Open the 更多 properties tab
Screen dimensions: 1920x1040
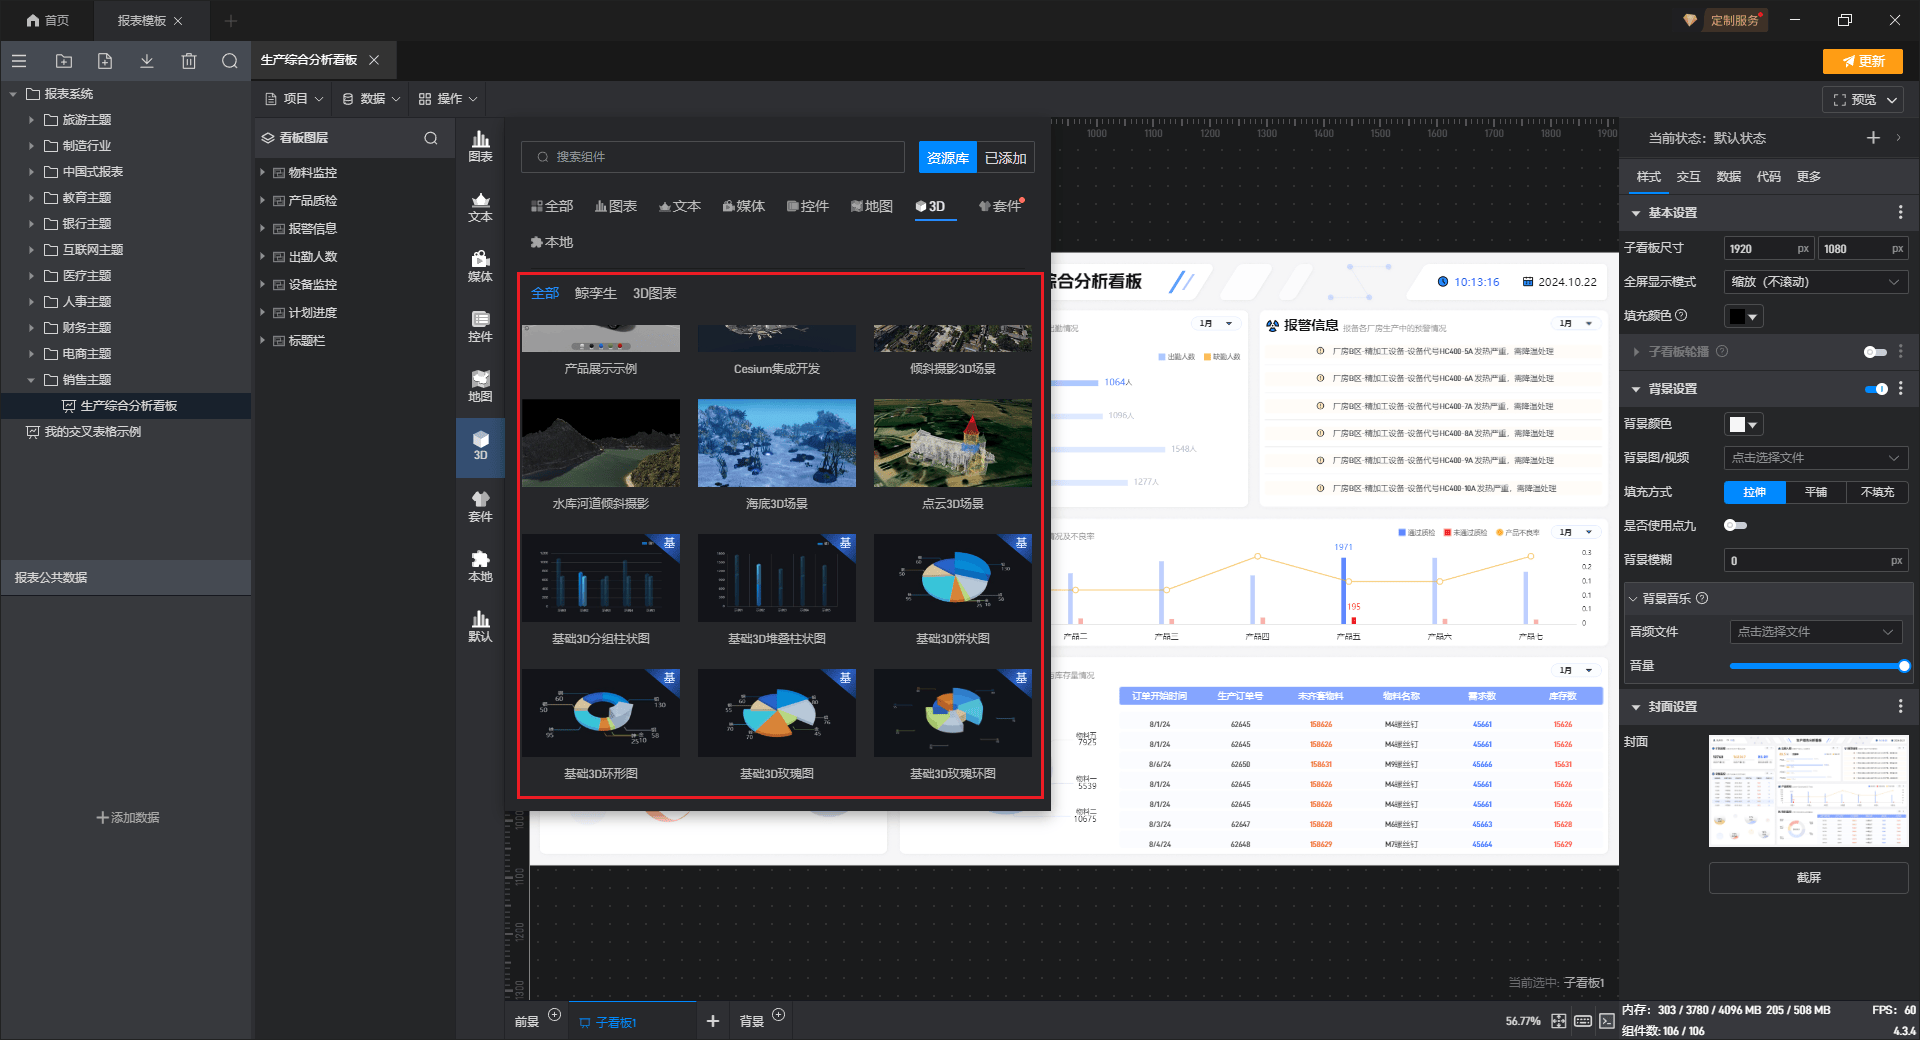[1808, 177]
